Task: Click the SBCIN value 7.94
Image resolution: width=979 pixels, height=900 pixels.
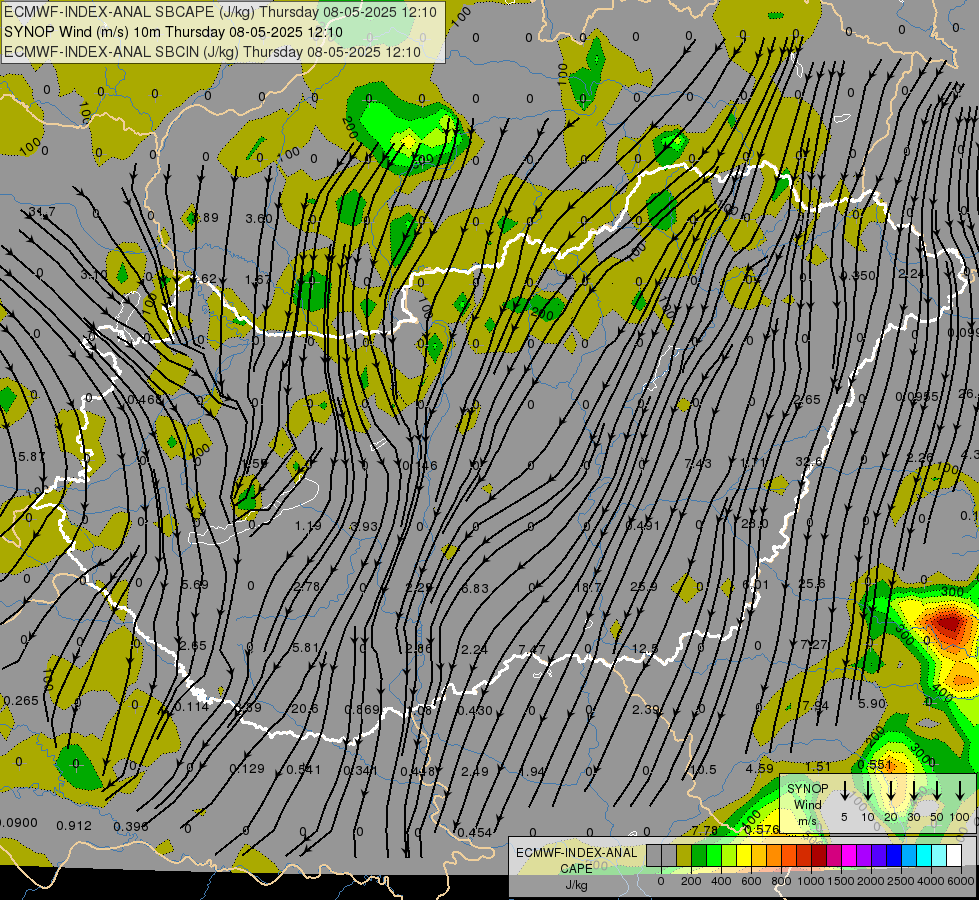Action: pos(815,706)
